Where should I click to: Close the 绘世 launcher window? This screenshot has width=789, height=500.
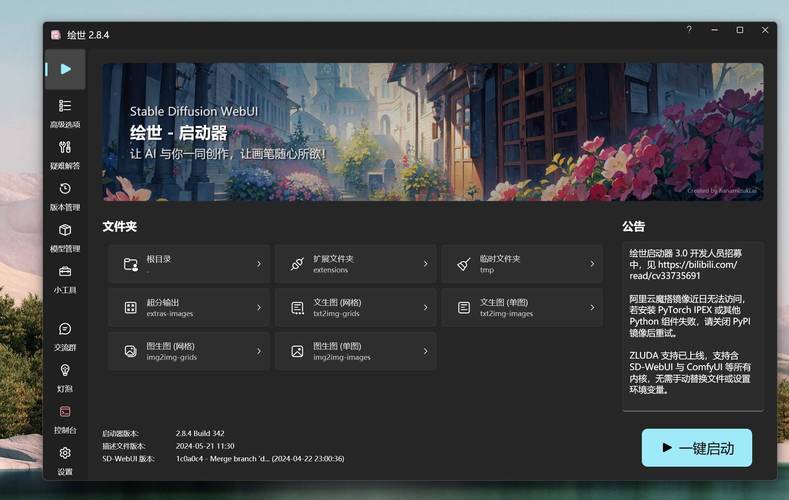(x=765, y=30)
